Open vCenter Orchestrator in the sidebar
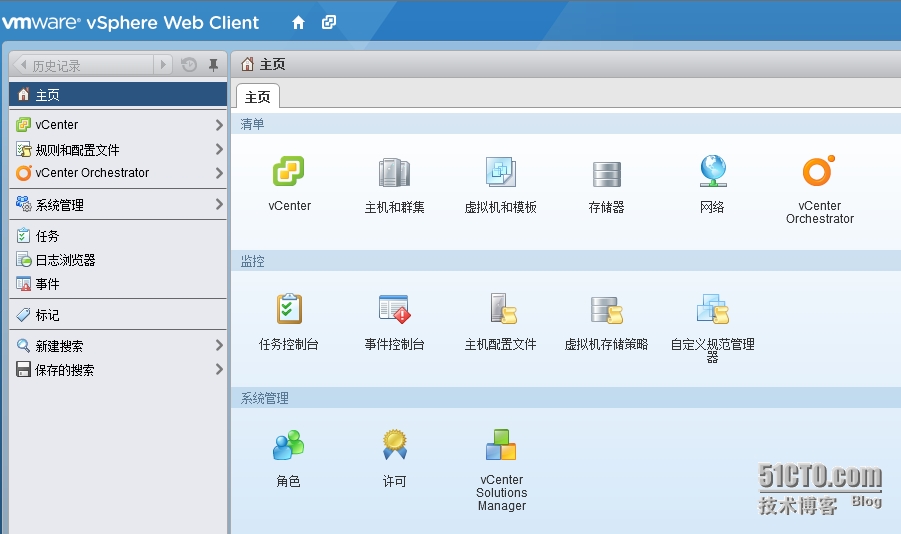901x534 pixels. pyautogui.click(x=118, y=172)
